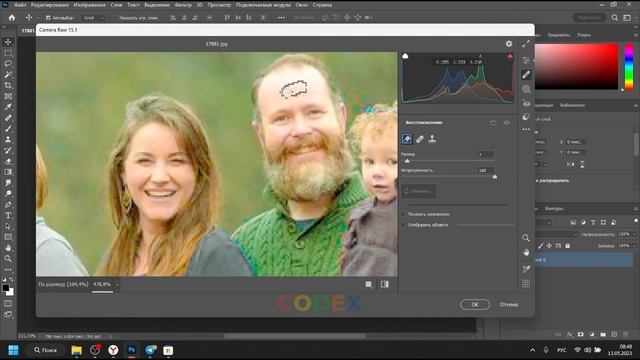The image size is (640, 360).
Task: Select the clone stamp mode icon
Action: click(432, 139)
